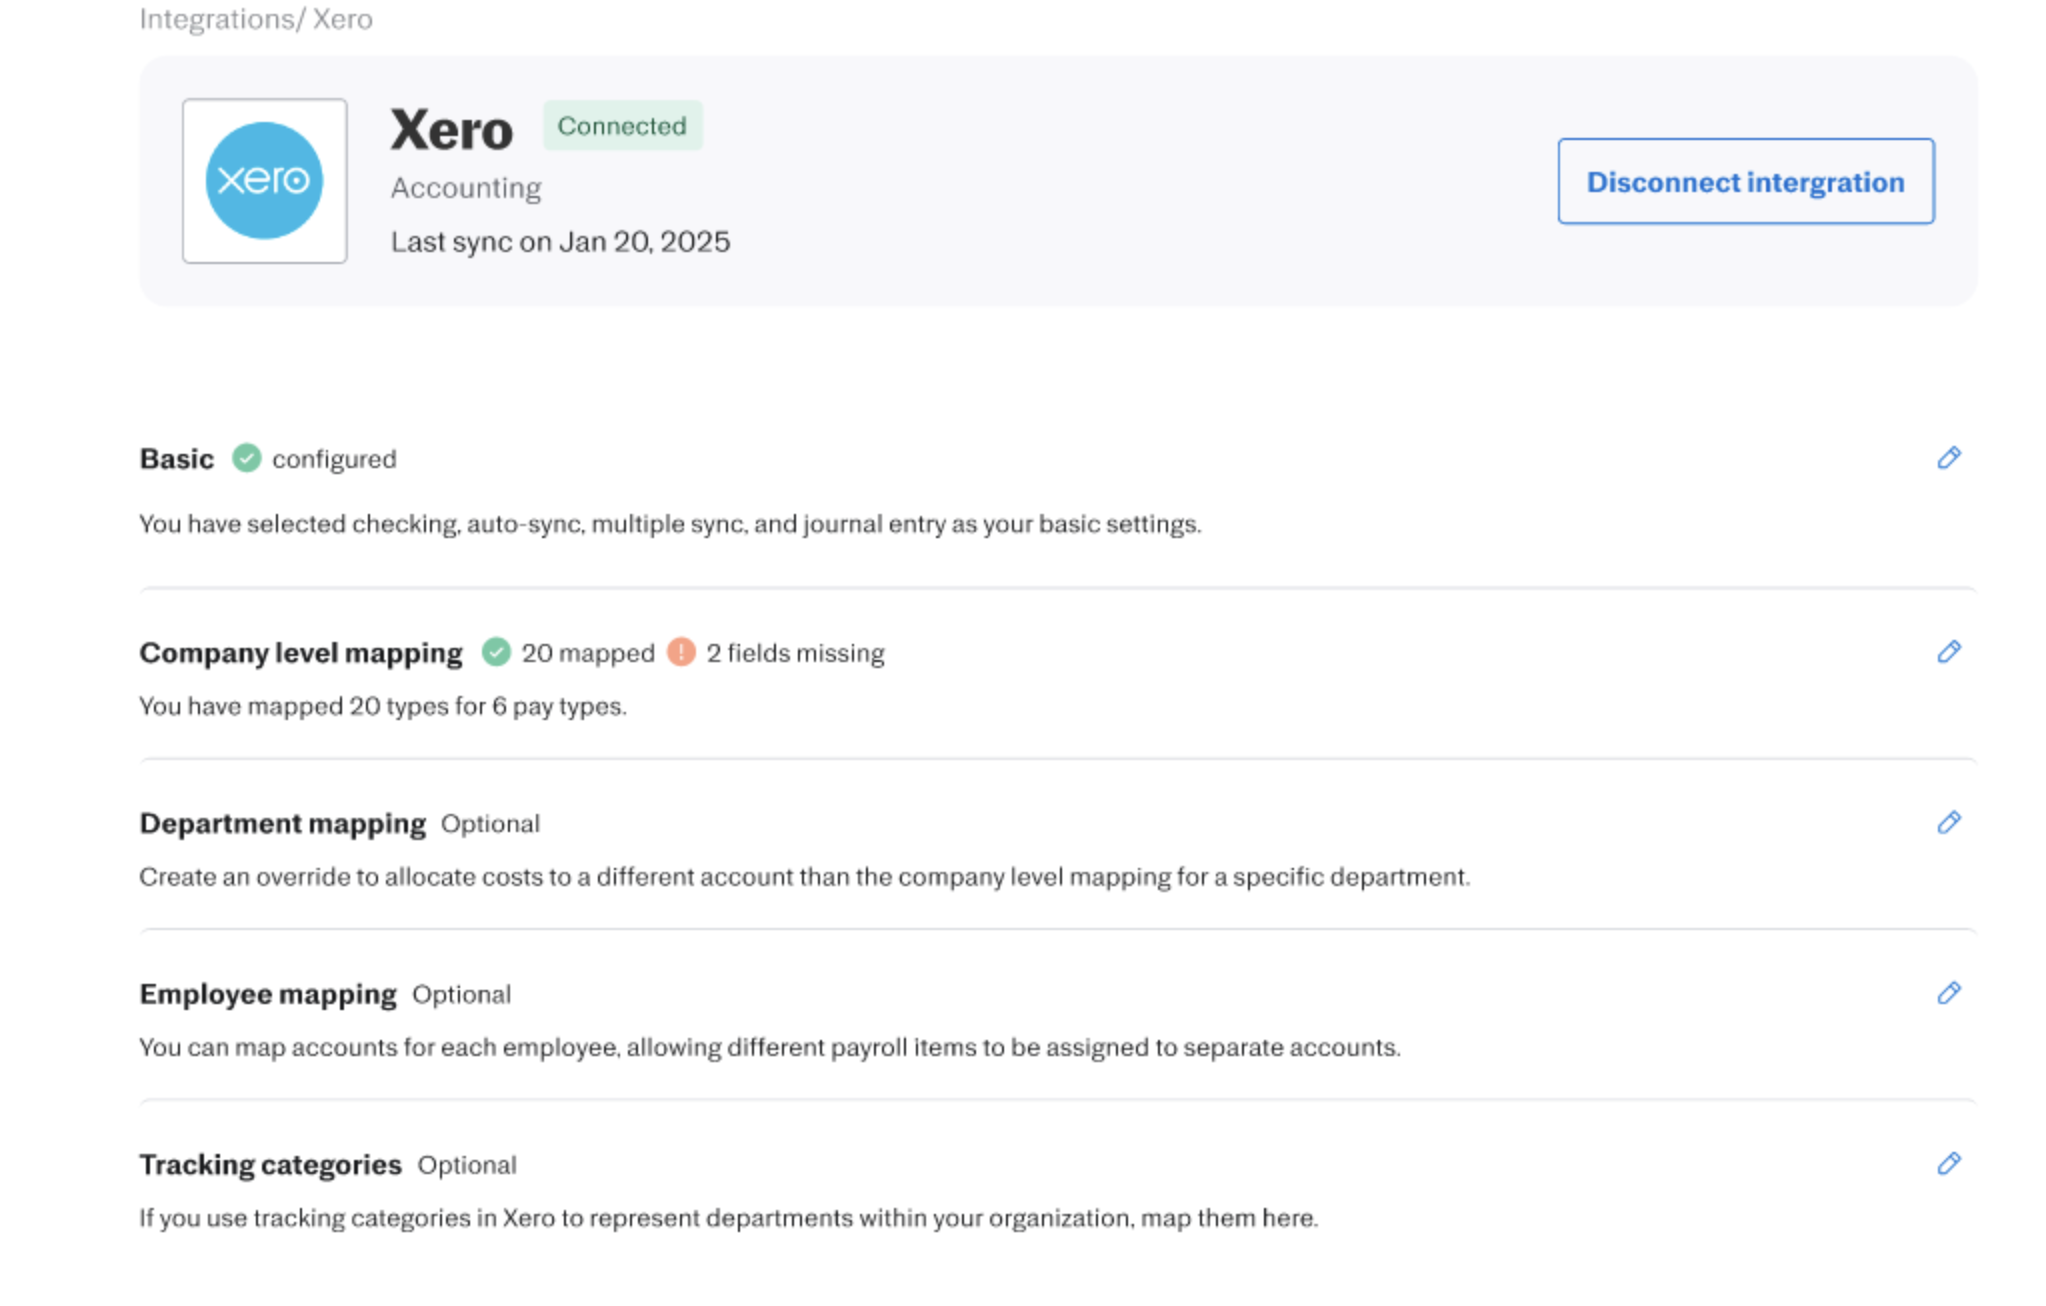Select the Department mapping heading
The width and height of the screenshot is (2046, 1306).
pyautogui.click(x=283, y=824)
